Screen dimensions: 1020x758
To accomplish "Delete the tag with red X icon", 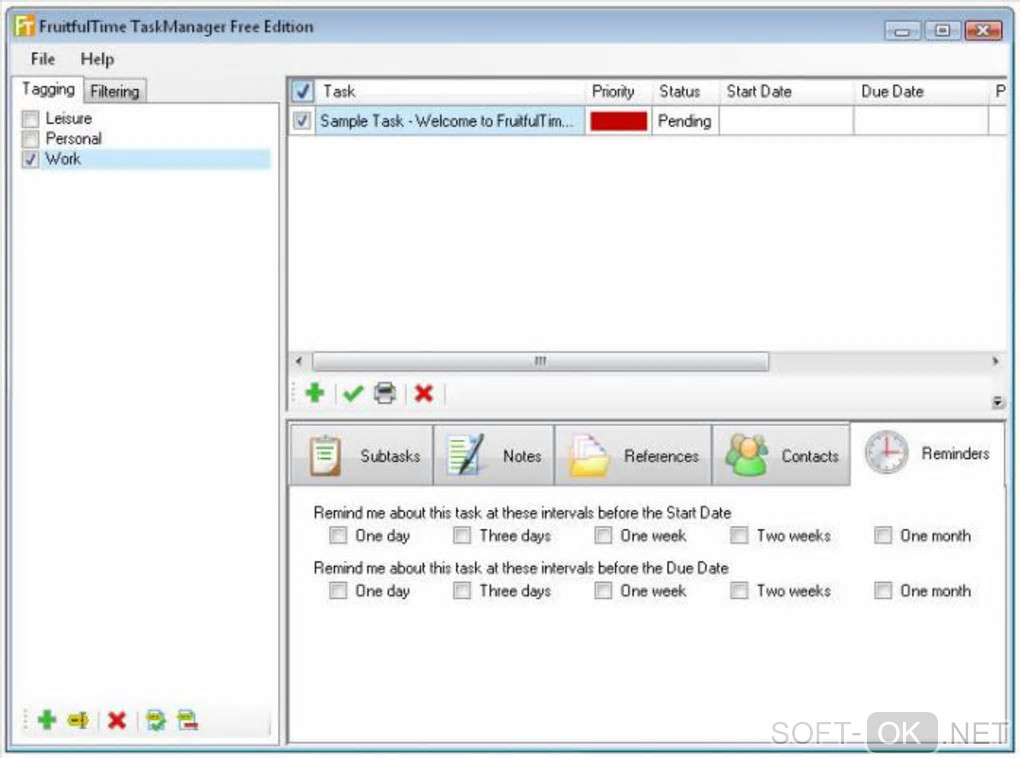I will point(117,720).
